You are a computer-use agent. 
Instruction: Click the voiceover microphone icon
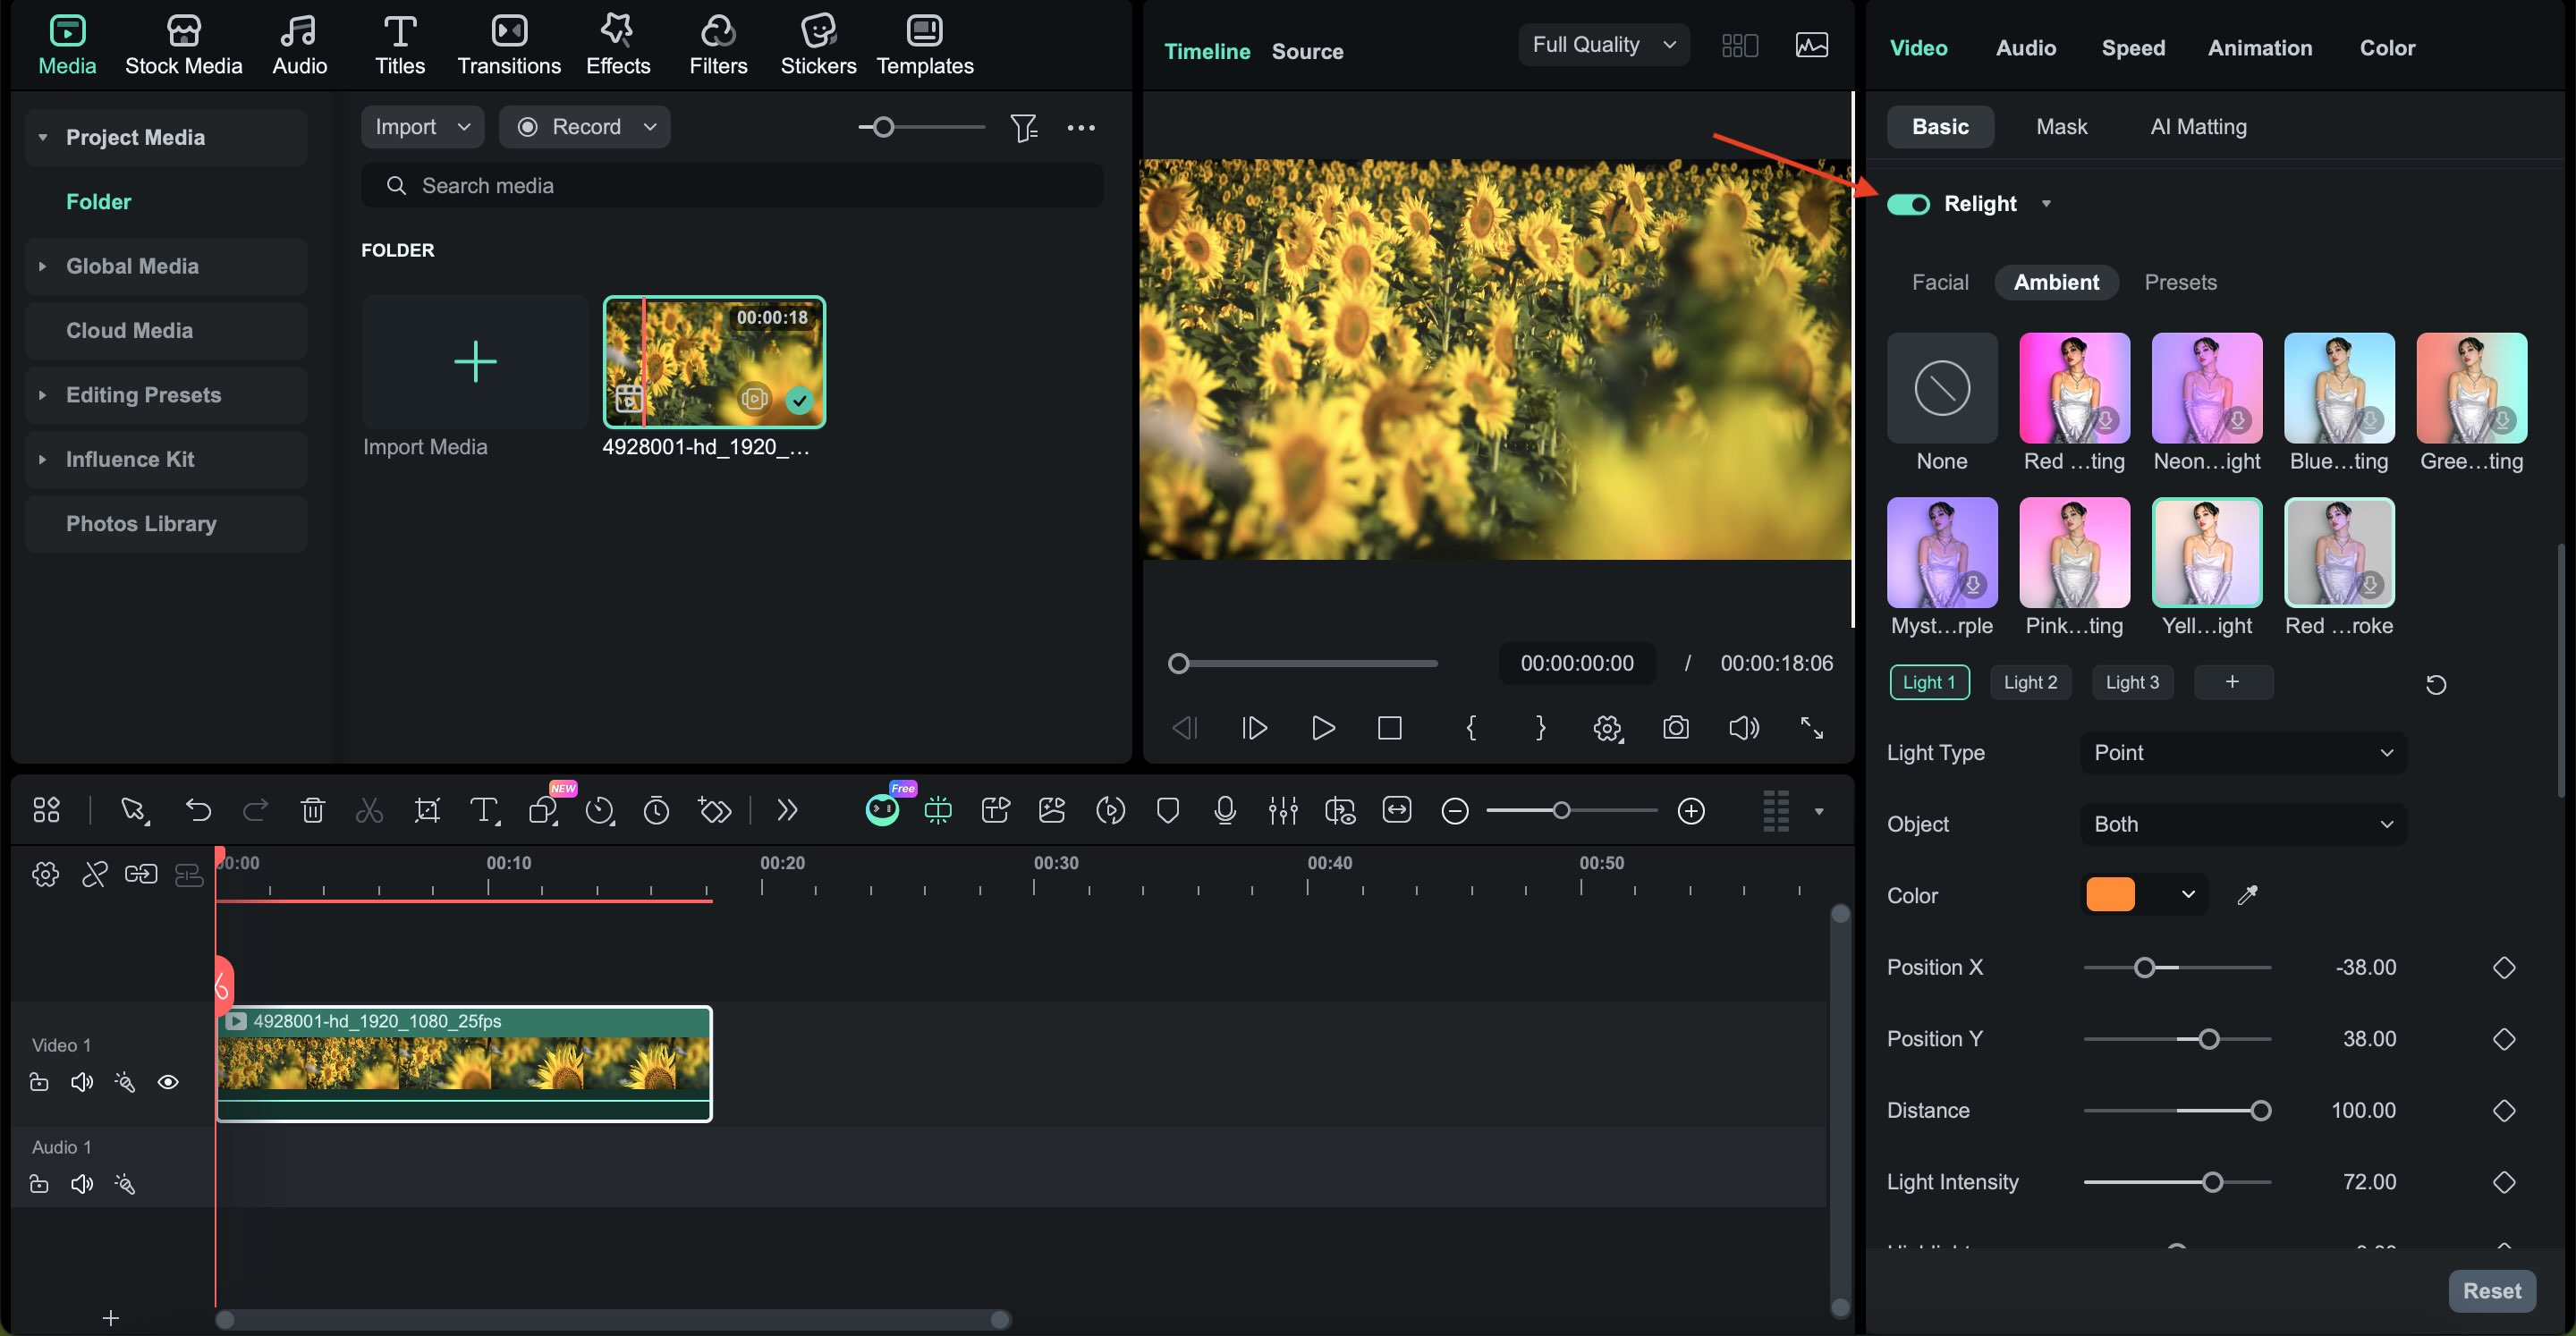(1224, 810)
